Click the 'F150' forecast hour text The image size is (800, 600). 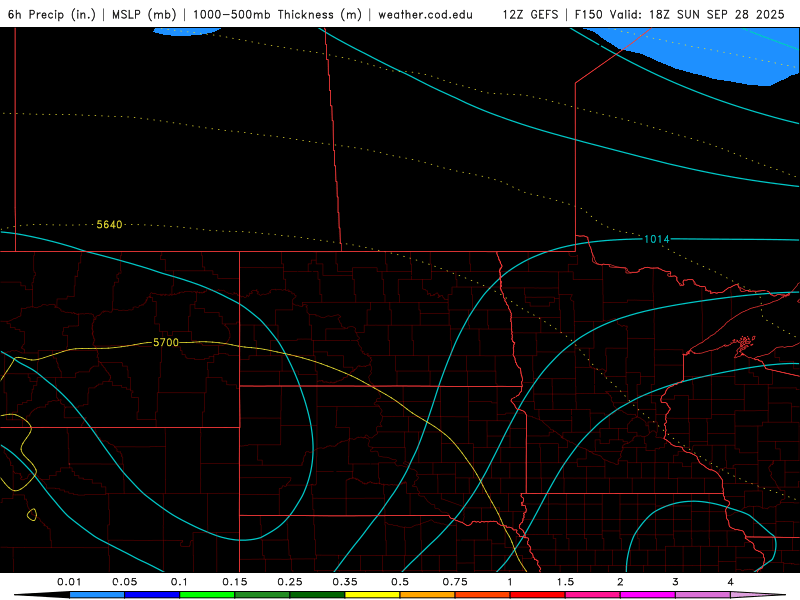coord(588,14)
